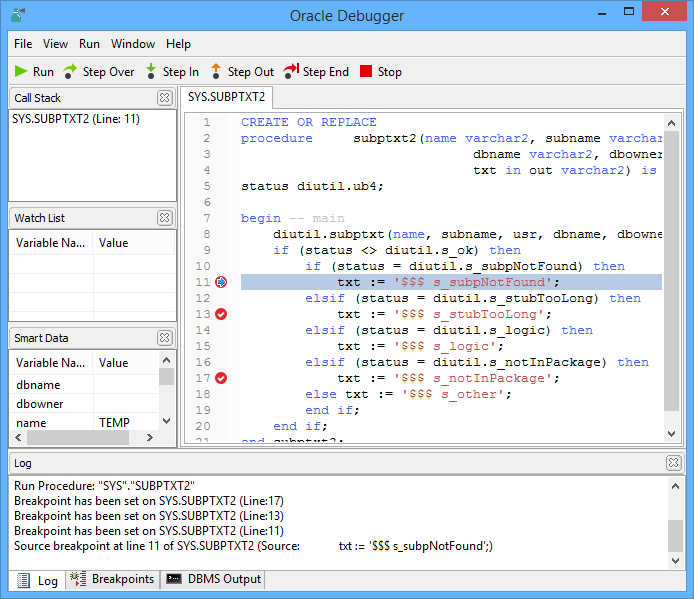Maximize the Oracle Debugger window
694x599 pixels.
tap(629, 12)
